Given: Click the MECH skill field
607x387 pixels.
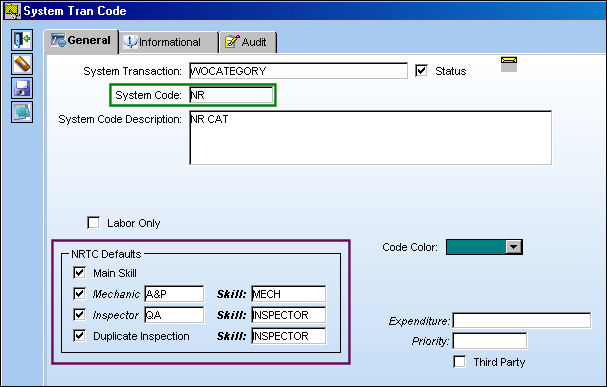Looking at the screenshot, I should point(288,294).
